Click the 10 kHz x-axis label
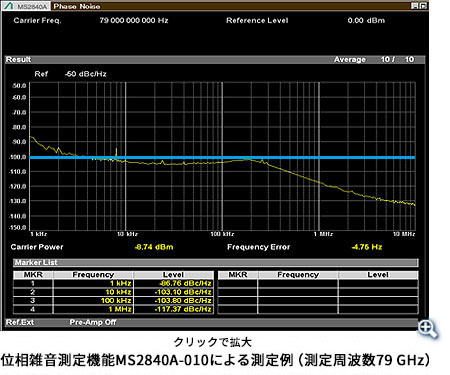The height and width of the screenshot is (375, 450). (x=127, y=234)
